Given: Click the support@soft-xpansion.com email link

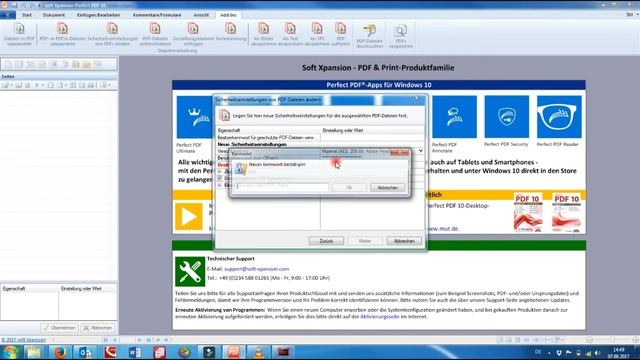Looking at the screenshot, I should pyautogui.click(x=257, y=269).
